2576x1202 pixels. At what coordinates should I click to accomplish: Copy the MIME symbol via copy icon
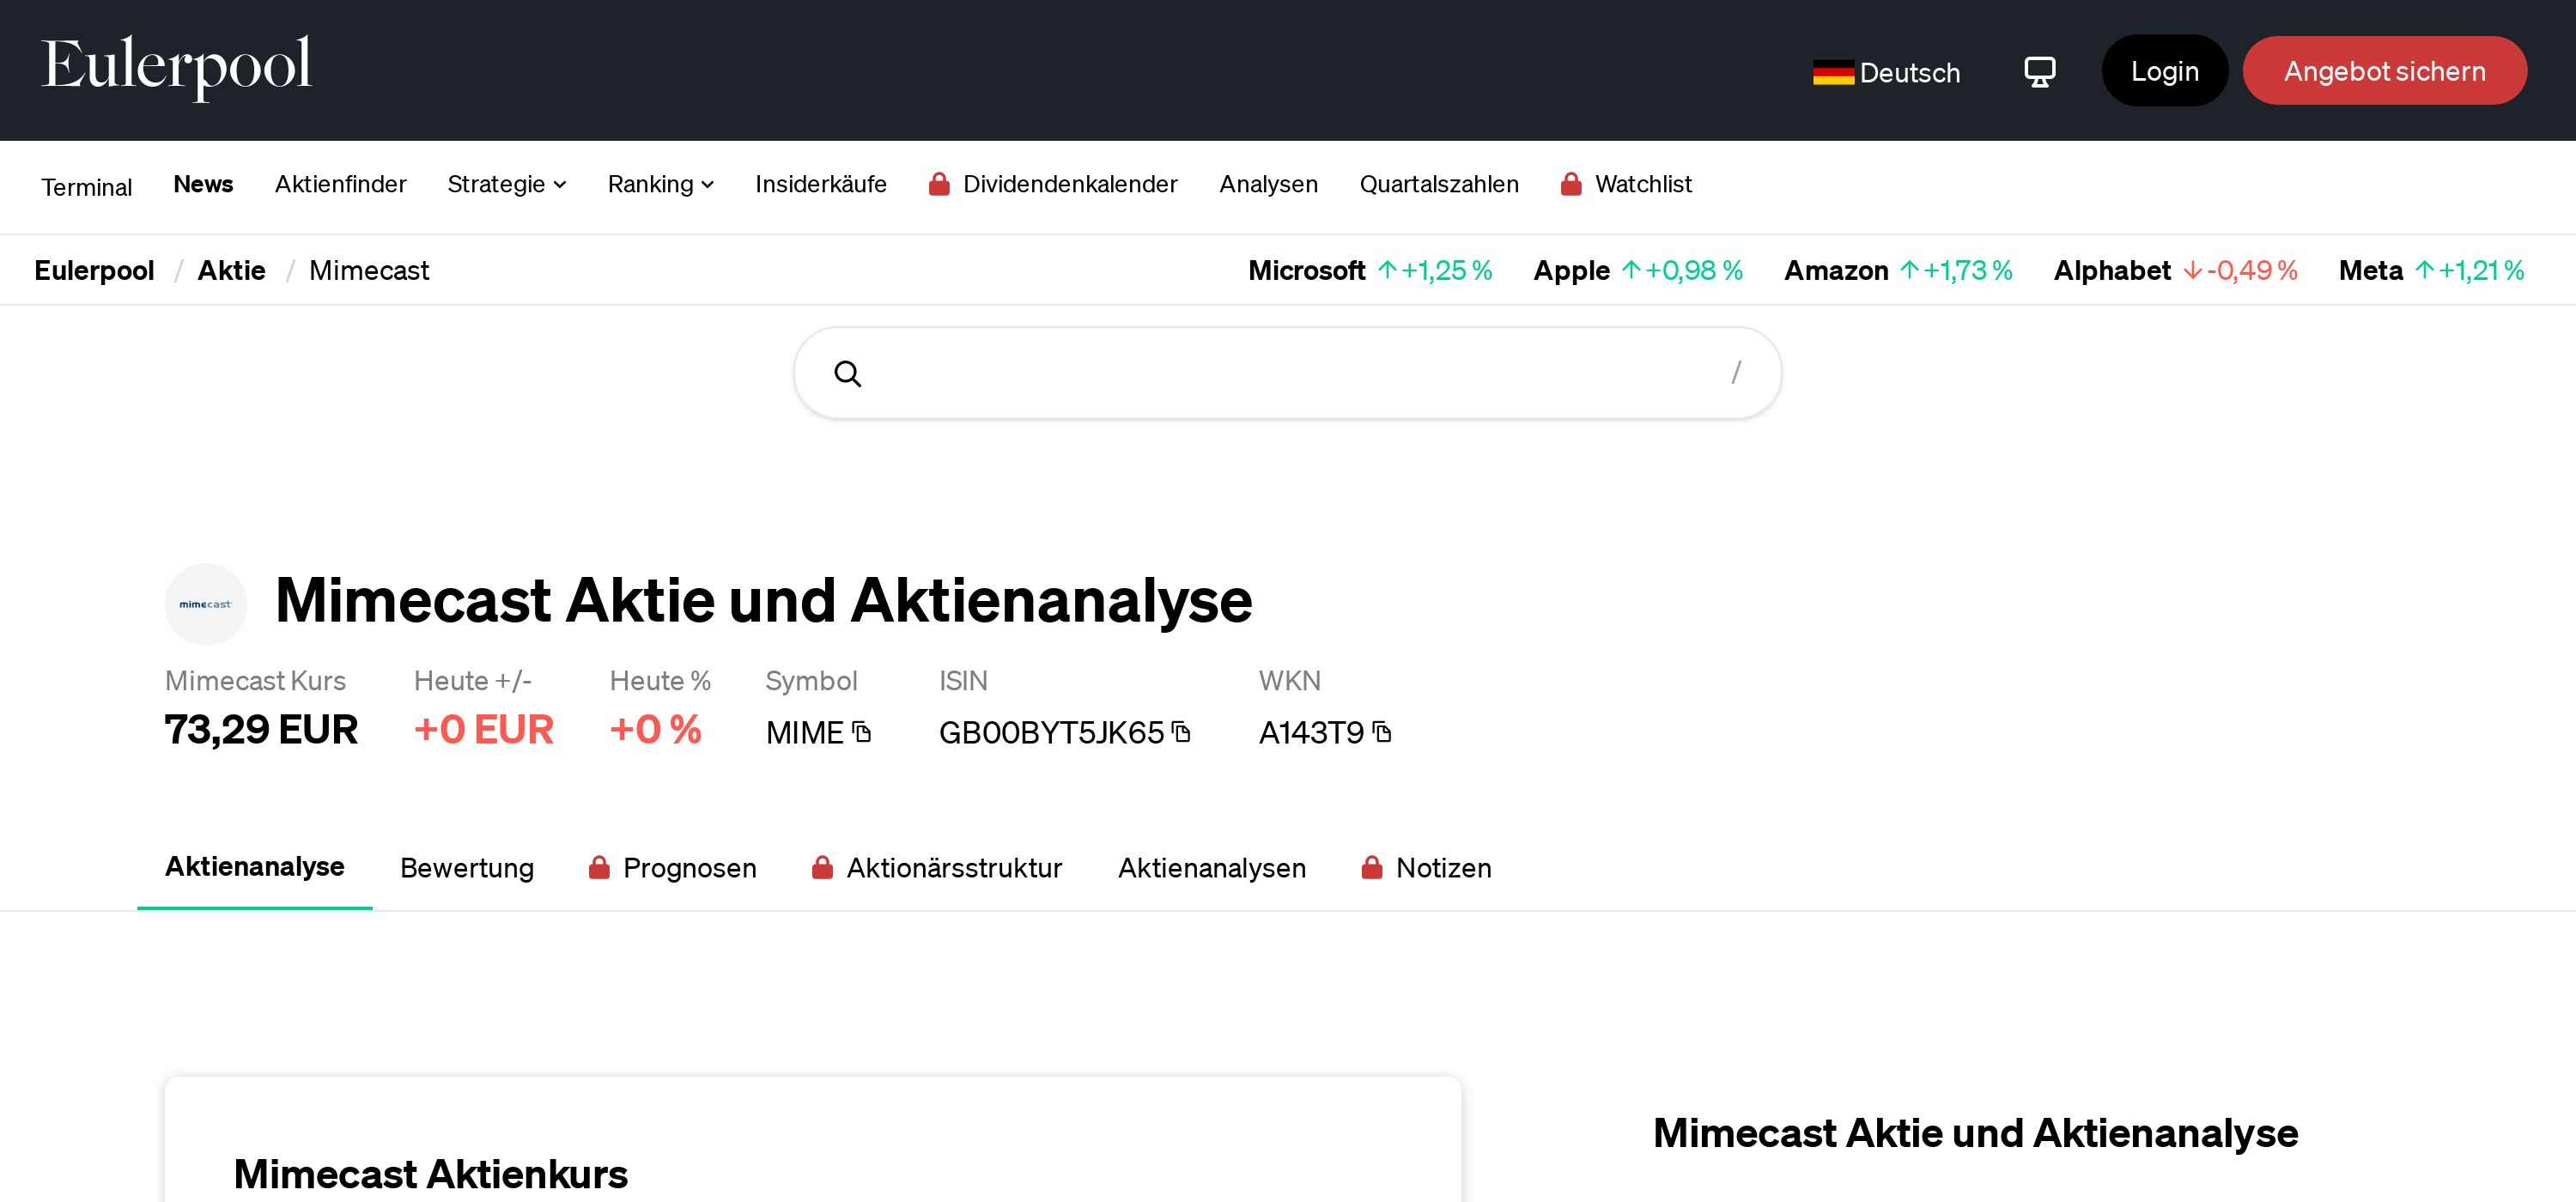(862, 732)
